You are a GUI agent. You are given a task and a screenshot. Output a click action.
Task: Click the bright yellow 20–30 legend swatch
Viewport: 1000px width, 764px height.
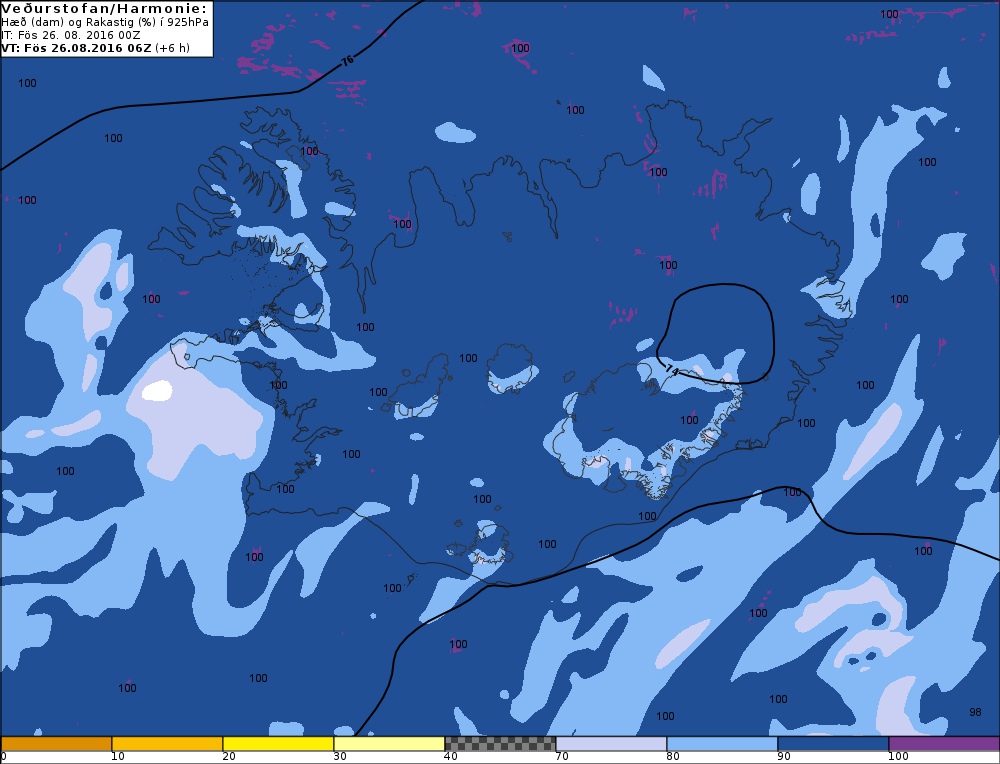coord(278,744)
